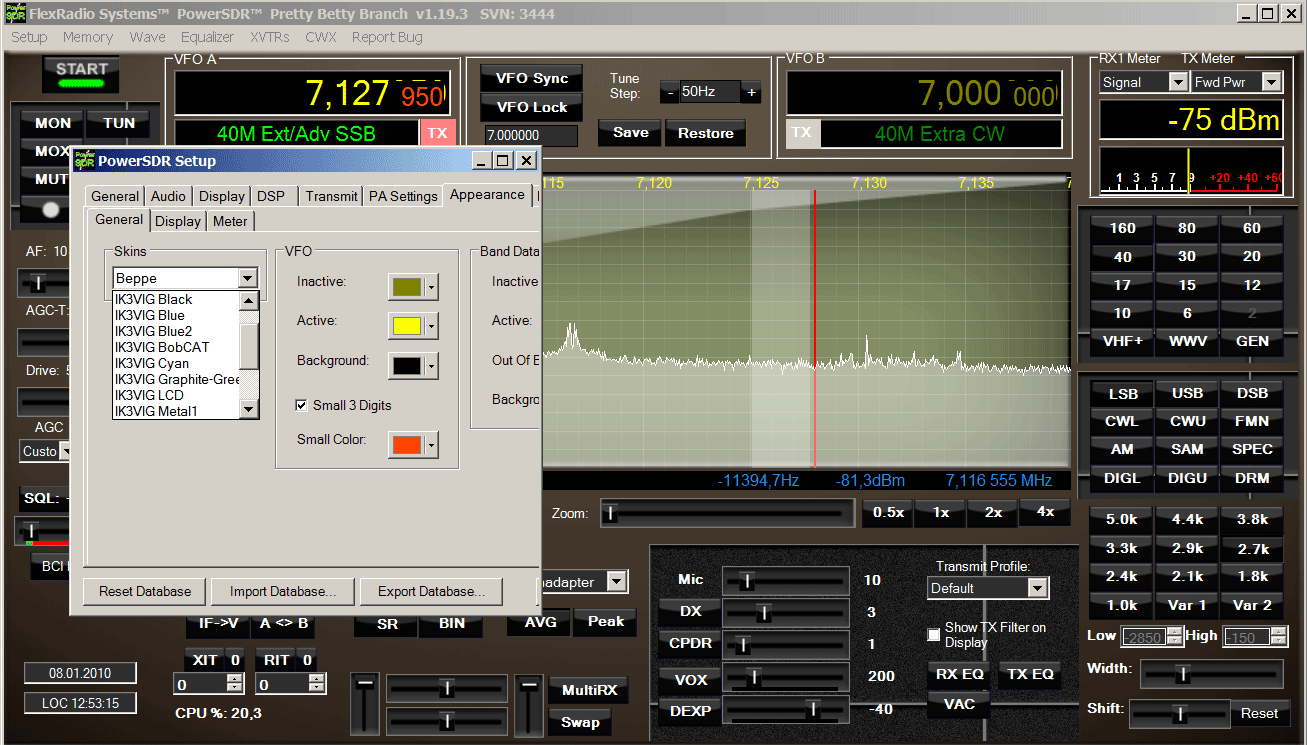Toggle the MON monitor button
The width and height of the screenshot is (1307, 745).
click(53, 123)
